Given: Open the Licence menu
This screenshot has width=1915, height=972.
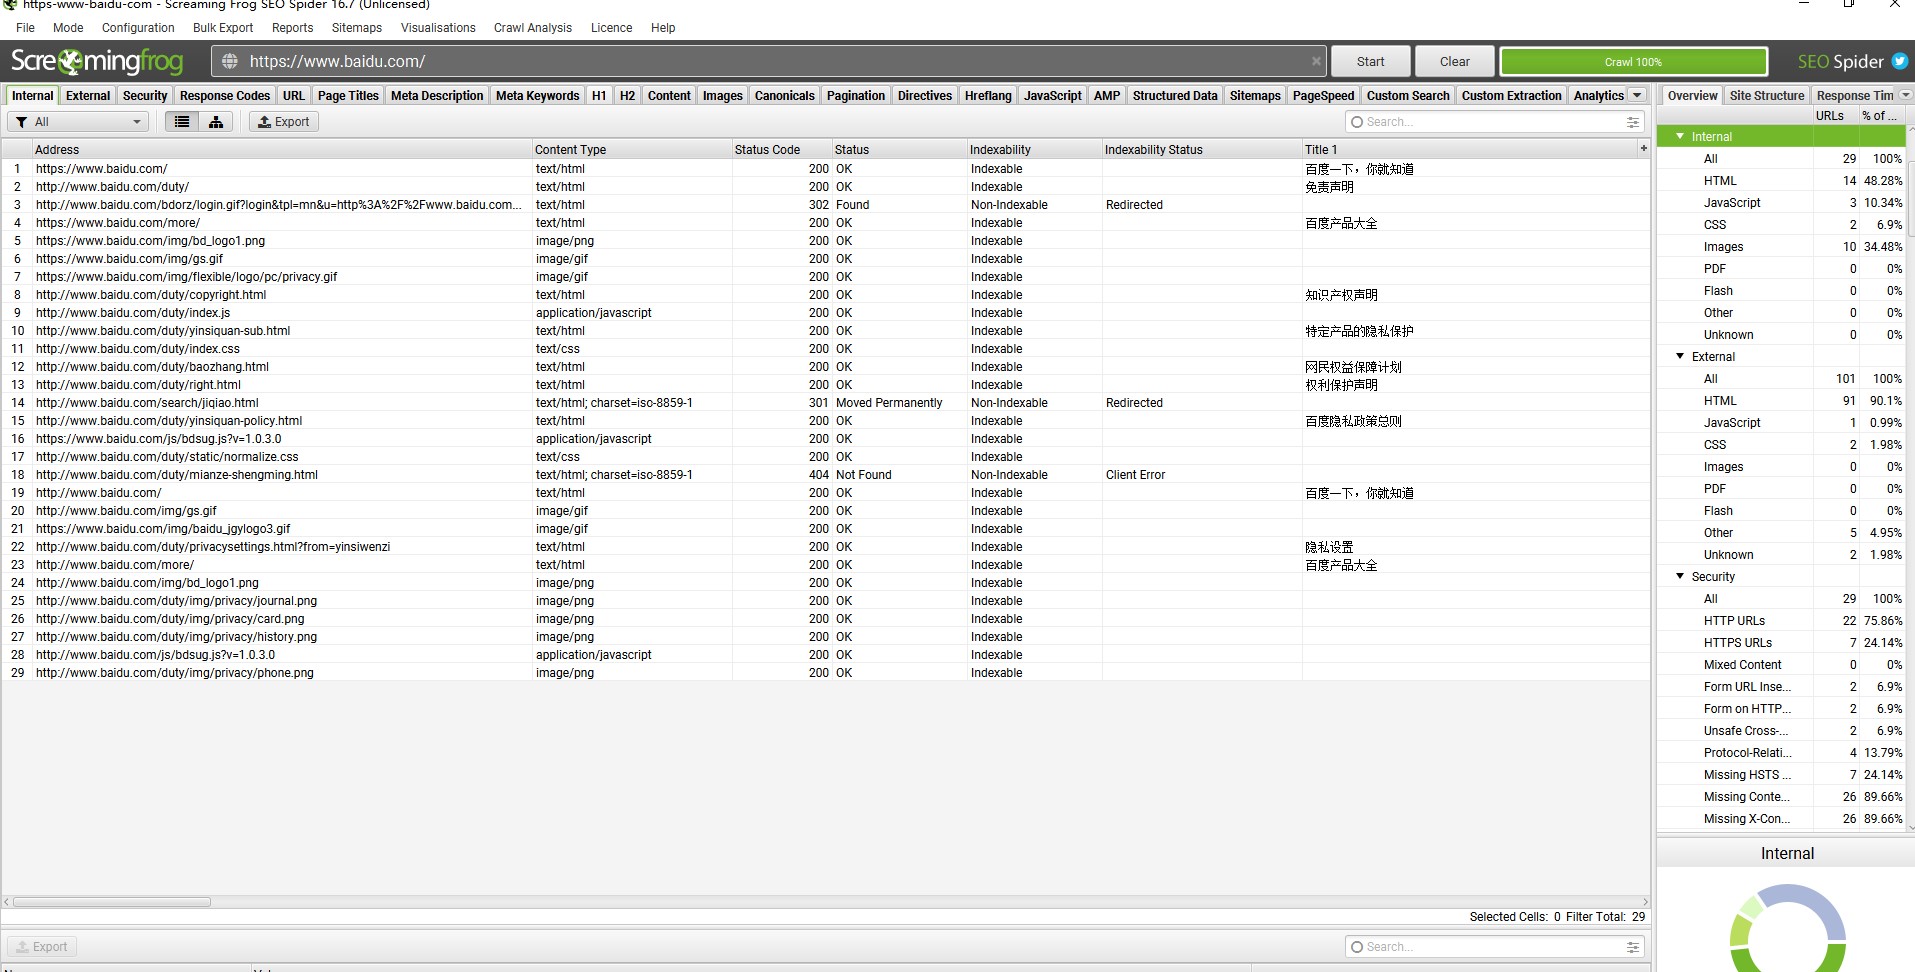Looking at the screenshot, I should (x=611, y=28).
